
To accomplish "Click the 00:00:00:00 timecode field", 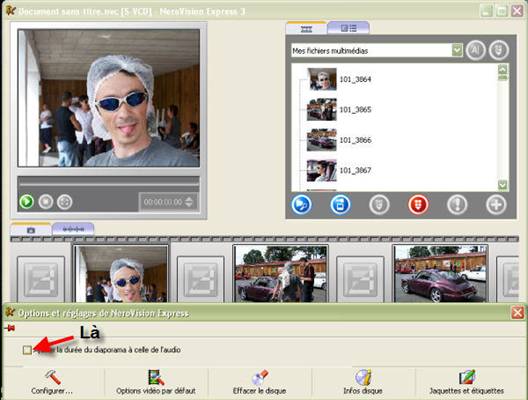I will click(163, 202).
